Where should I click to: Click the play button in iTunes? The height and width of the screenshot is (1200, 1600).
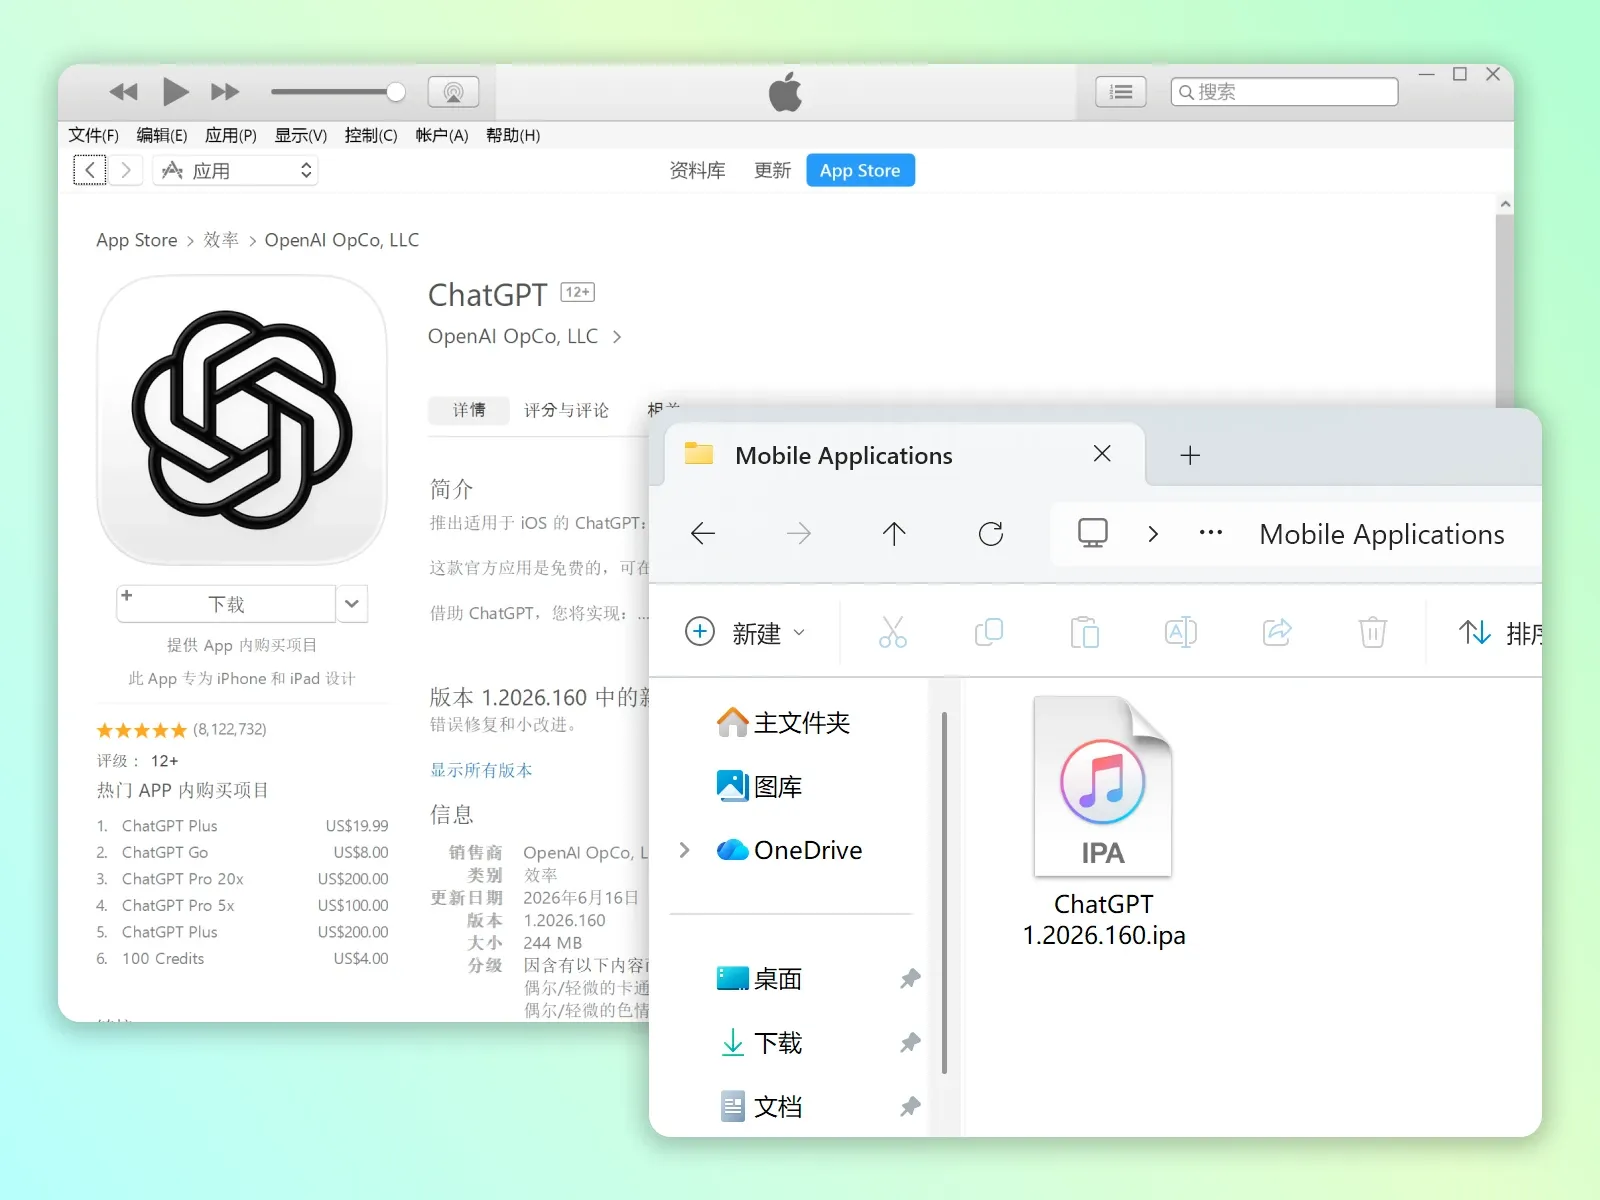[175, 92]
